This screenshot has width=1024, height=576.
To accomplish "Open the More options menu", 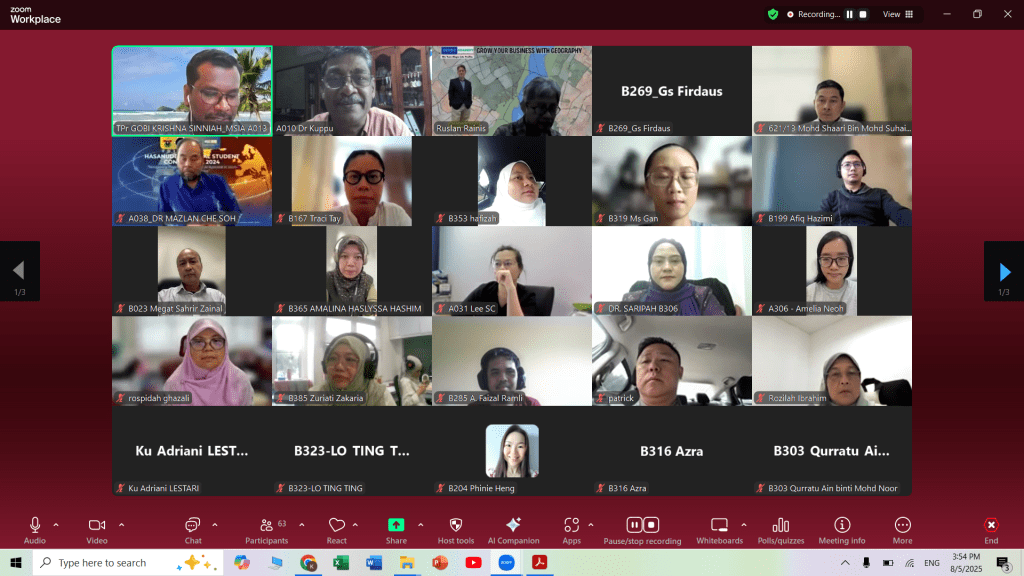I will coord(903,525).
